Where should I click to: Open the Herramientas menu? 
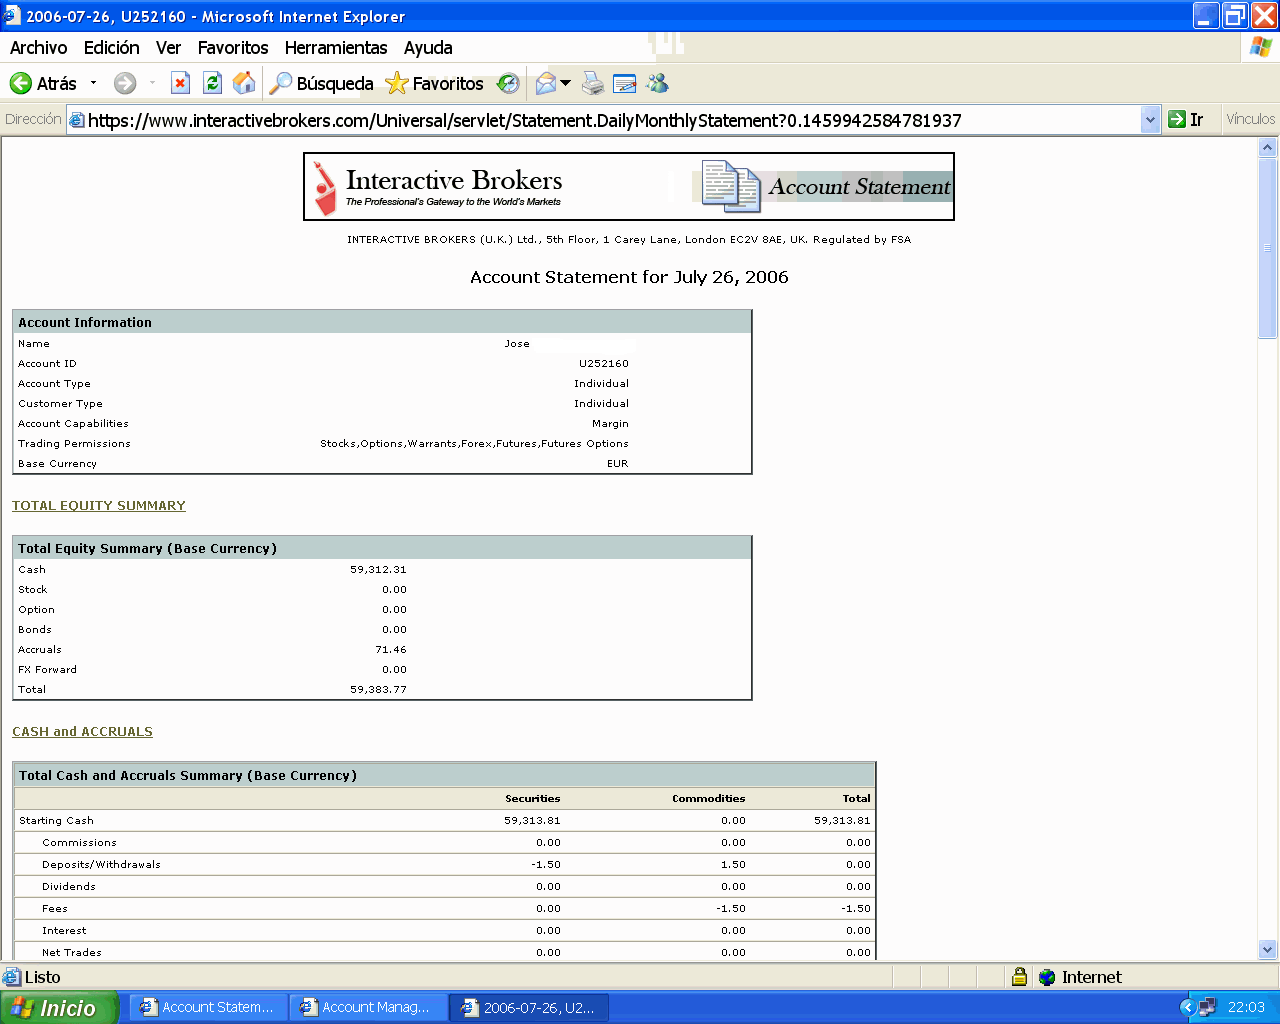(x=336, y=47)
